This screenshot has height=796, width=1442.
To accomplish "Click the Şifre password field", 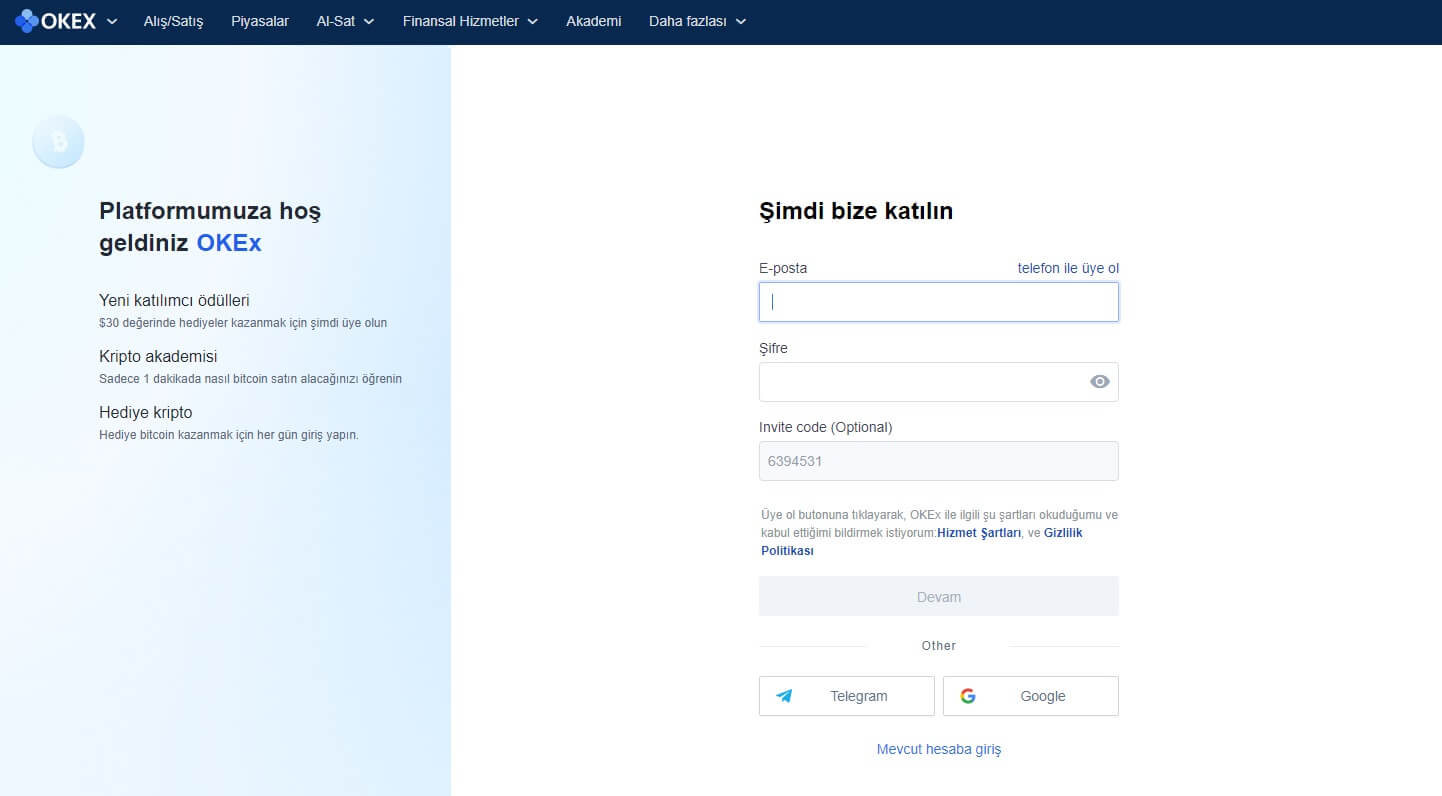I will click(x=938, y=382).
